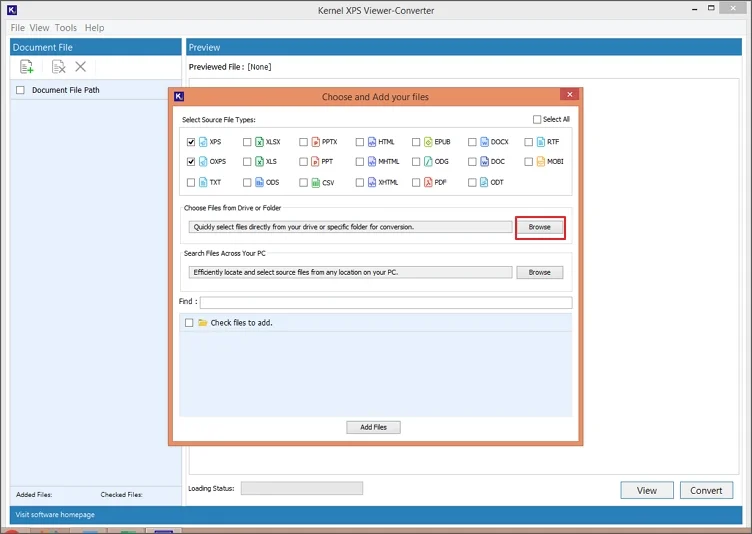Open the File menu
The image size is (752, 534).
click(17, 28)
